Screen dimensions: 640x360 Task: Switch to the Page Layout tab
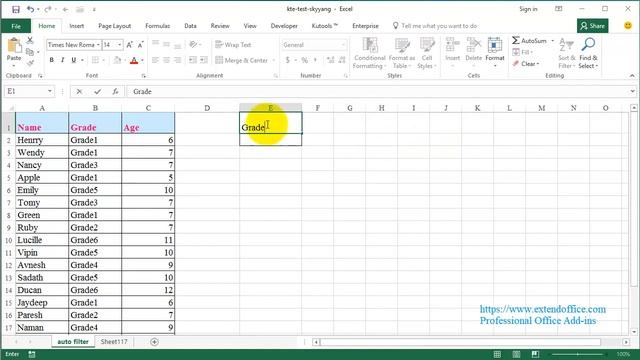coord(114,26)
